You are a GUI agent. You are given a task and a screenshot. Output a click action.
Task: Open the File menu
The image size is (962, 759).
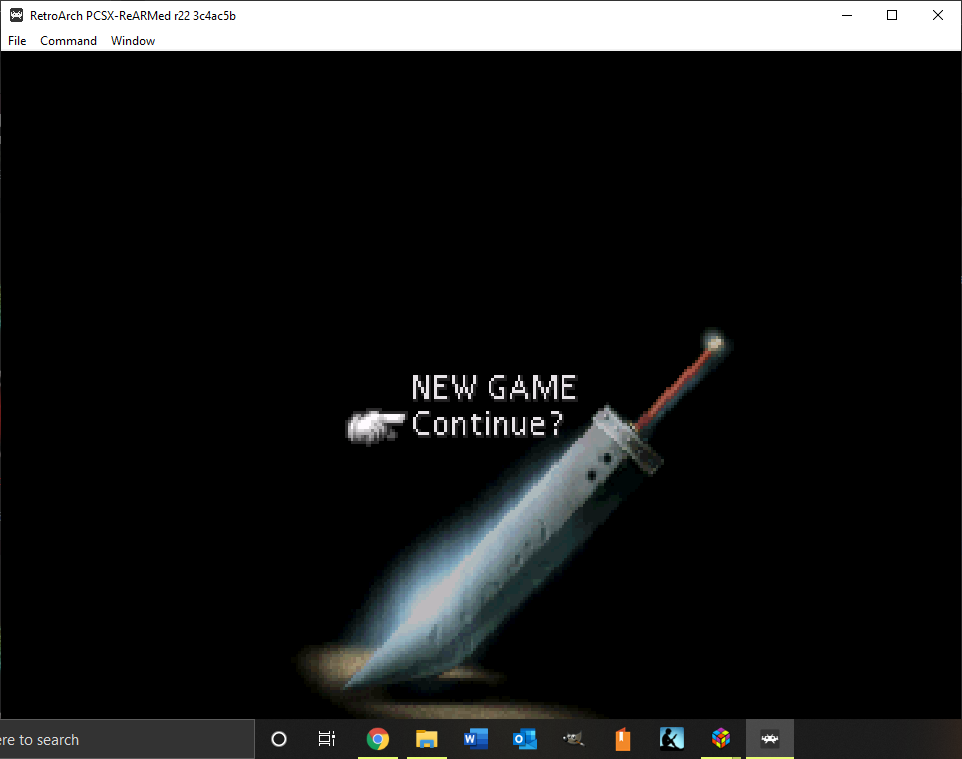pos(17,40)
